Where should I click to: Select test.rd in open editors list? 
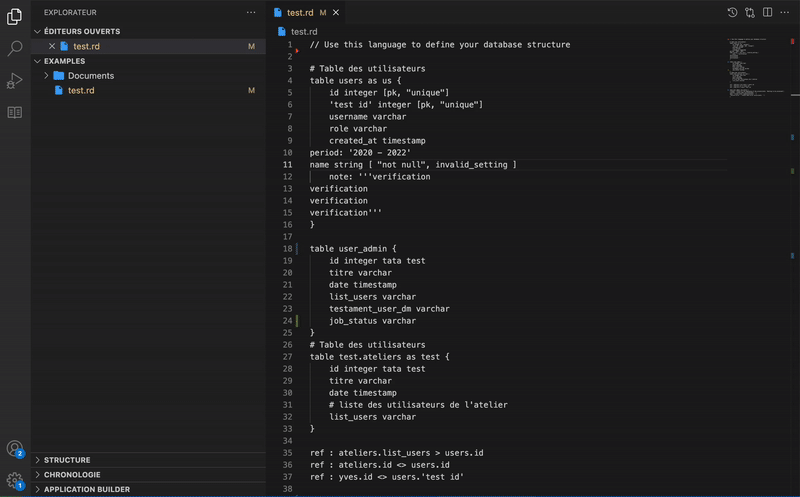pyautogui.click(x=148, y=46)
